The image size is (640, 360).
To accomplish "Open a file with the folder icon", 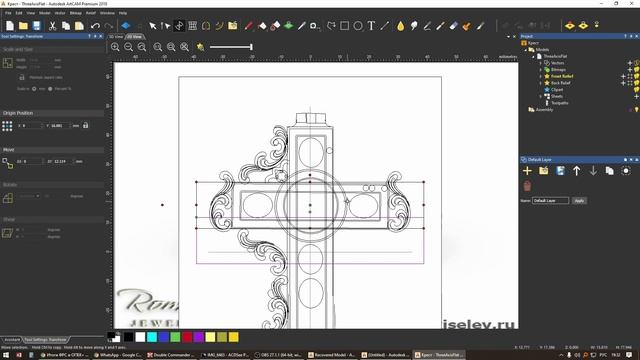I will click(x=23, y=26).
